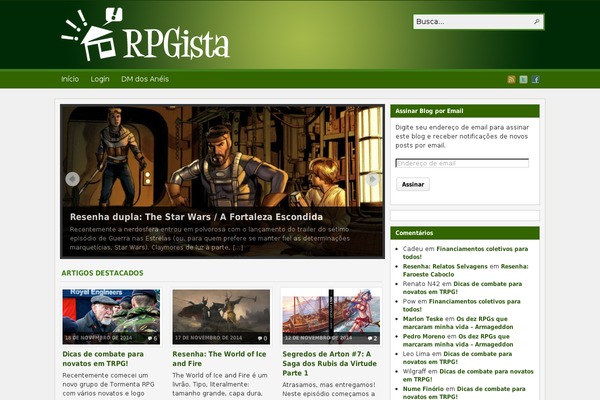Click the Assinar Blog por Email header
This screenshot has width=600, height=400.
[465, 111]
